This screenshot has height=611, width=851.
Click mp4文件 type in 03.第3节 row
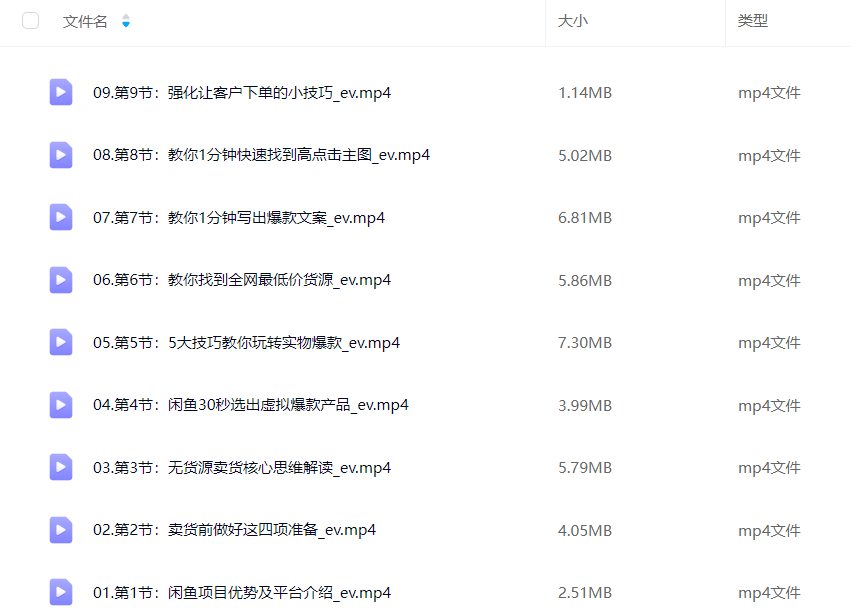pos(769,467)
